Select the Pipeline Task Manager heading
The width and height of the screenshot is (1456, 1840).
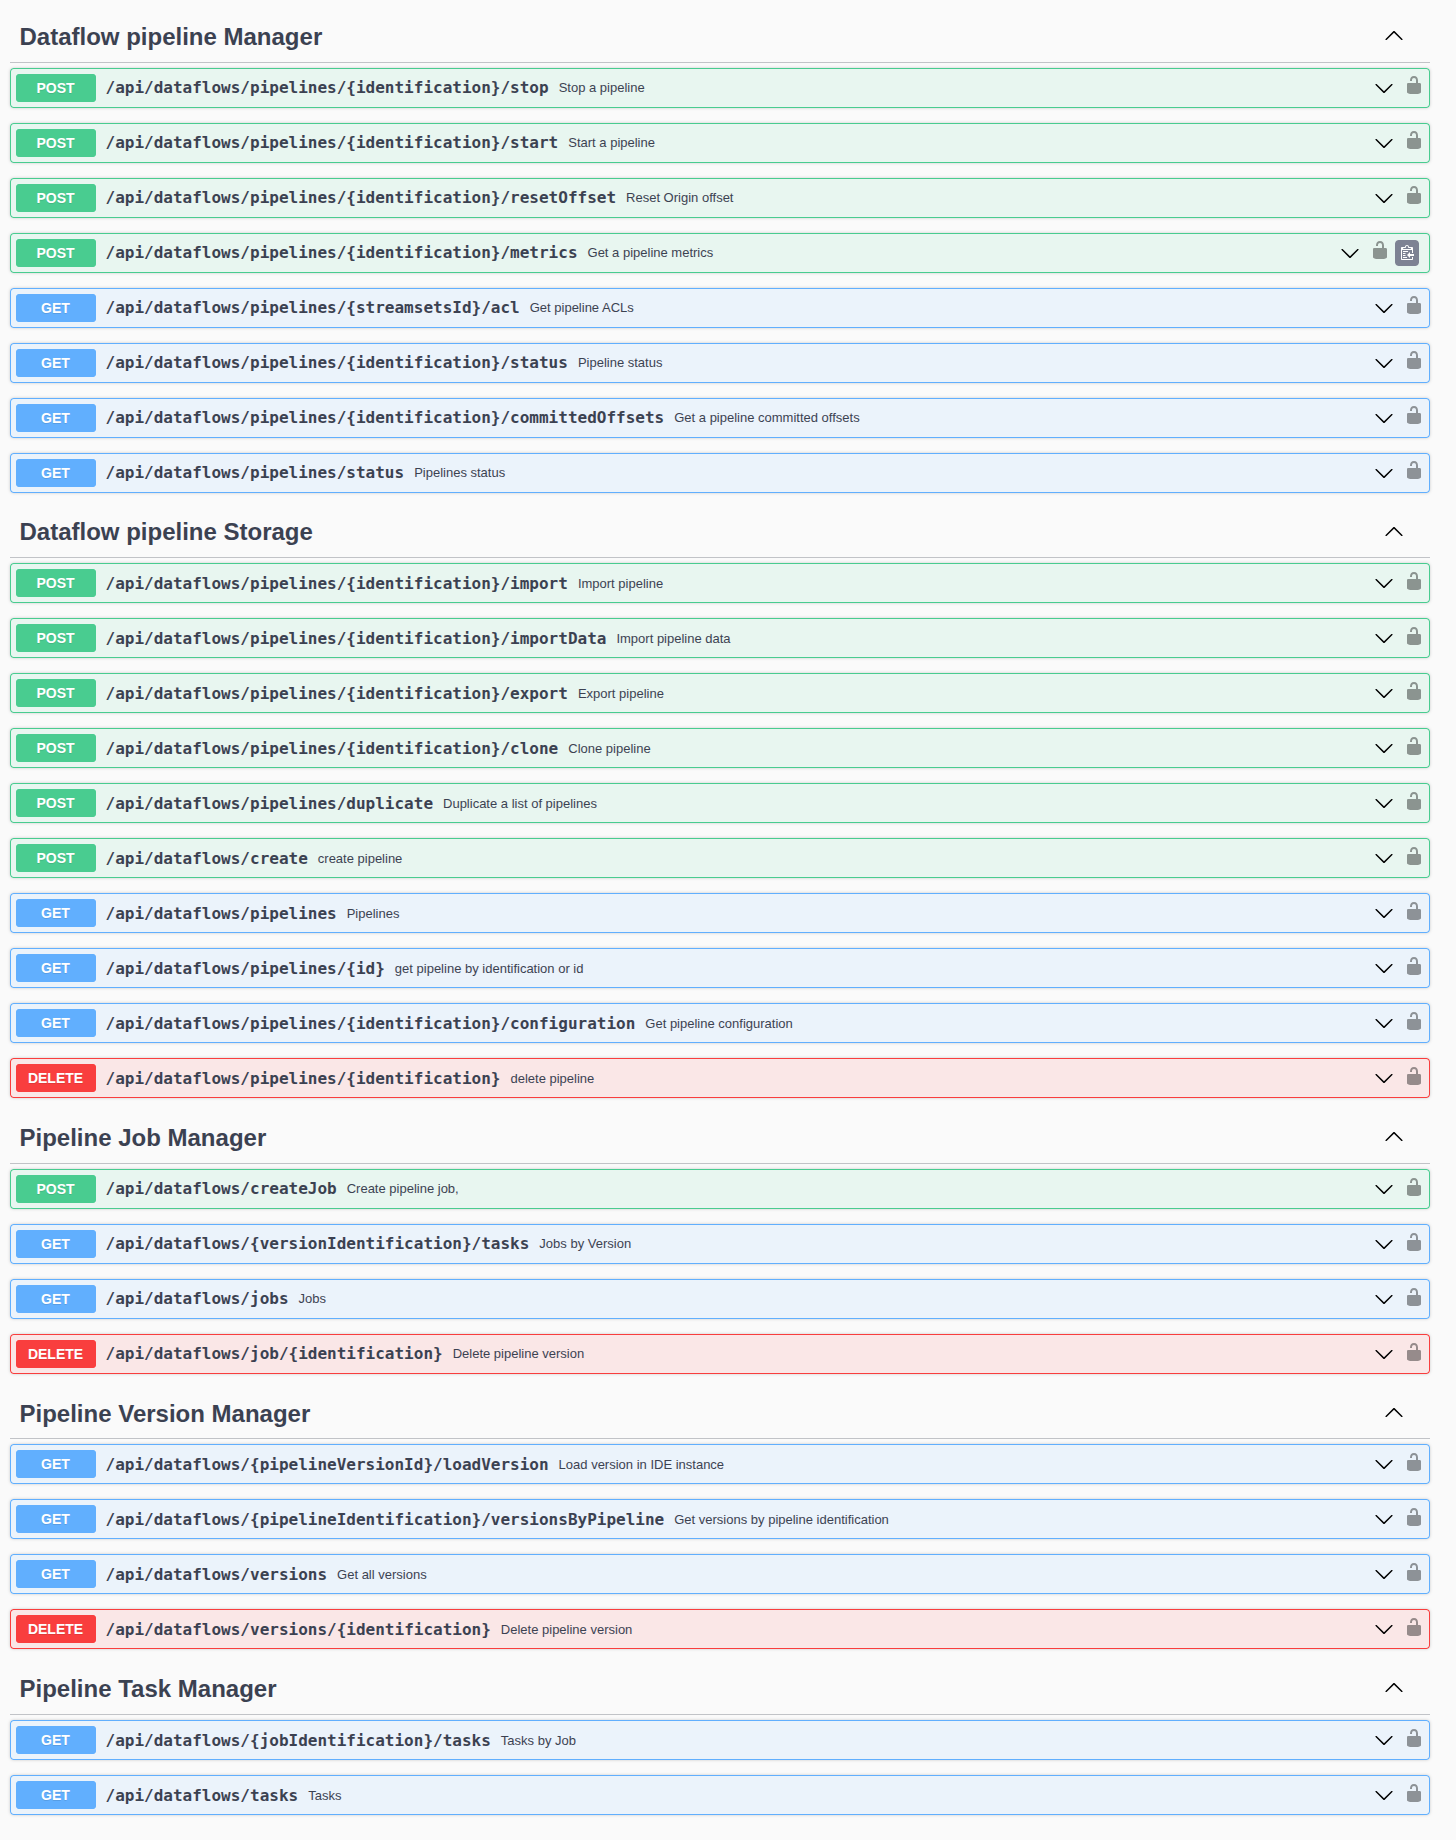pyautogui.click(x=148, y=1689)
